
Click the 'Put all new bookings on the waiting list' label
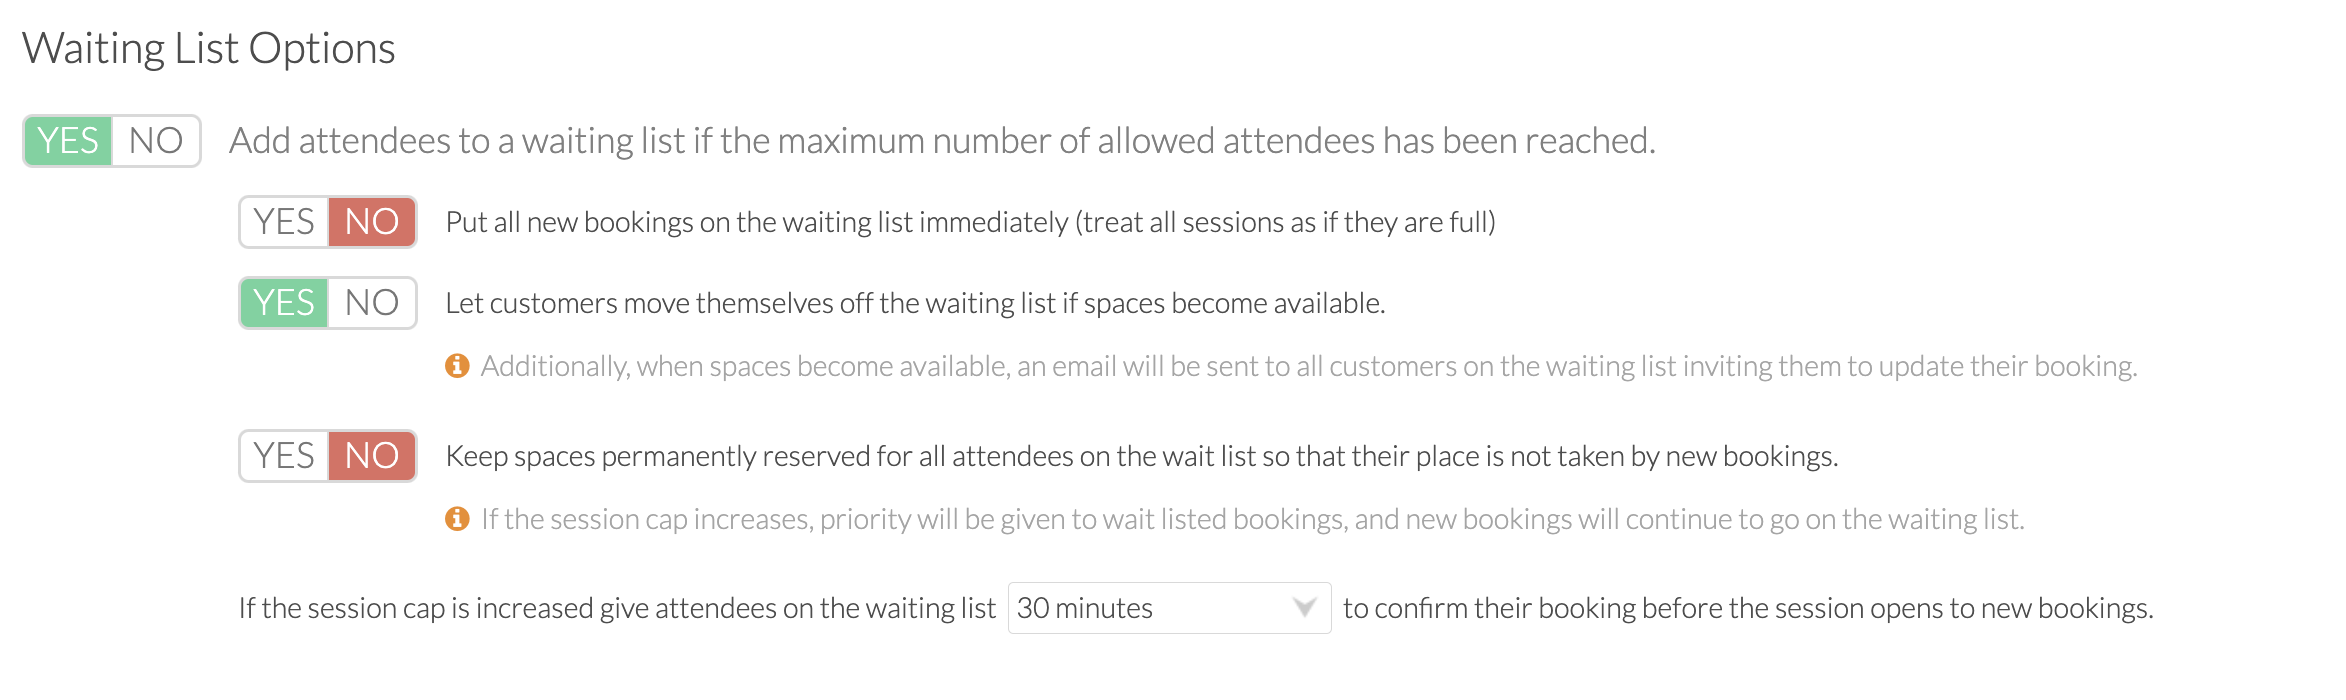tap(970, 222)
